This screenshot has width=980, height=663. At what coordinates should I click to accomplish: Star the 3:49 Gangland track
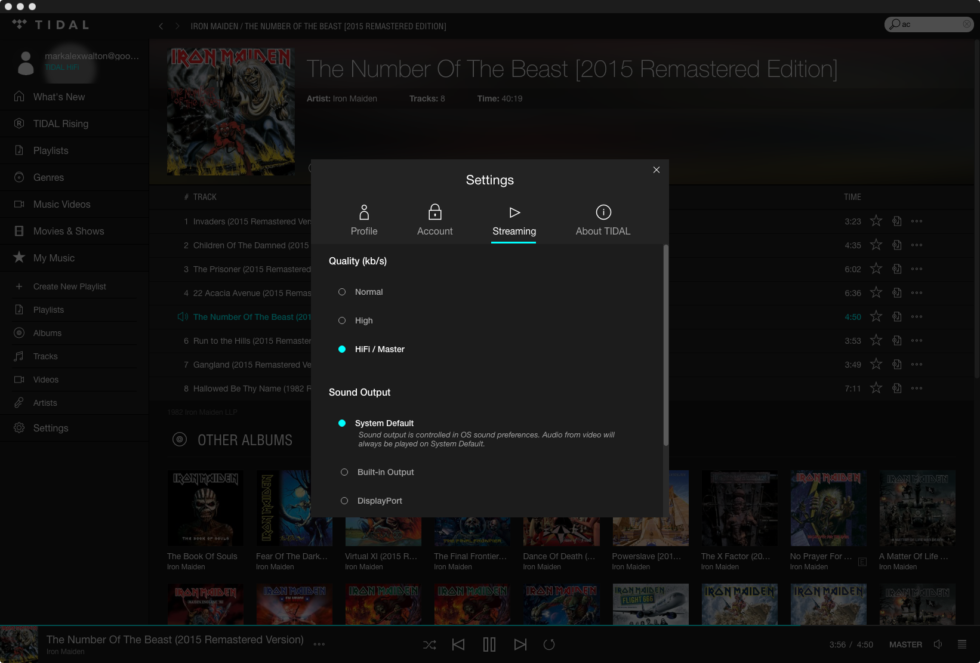876,364
